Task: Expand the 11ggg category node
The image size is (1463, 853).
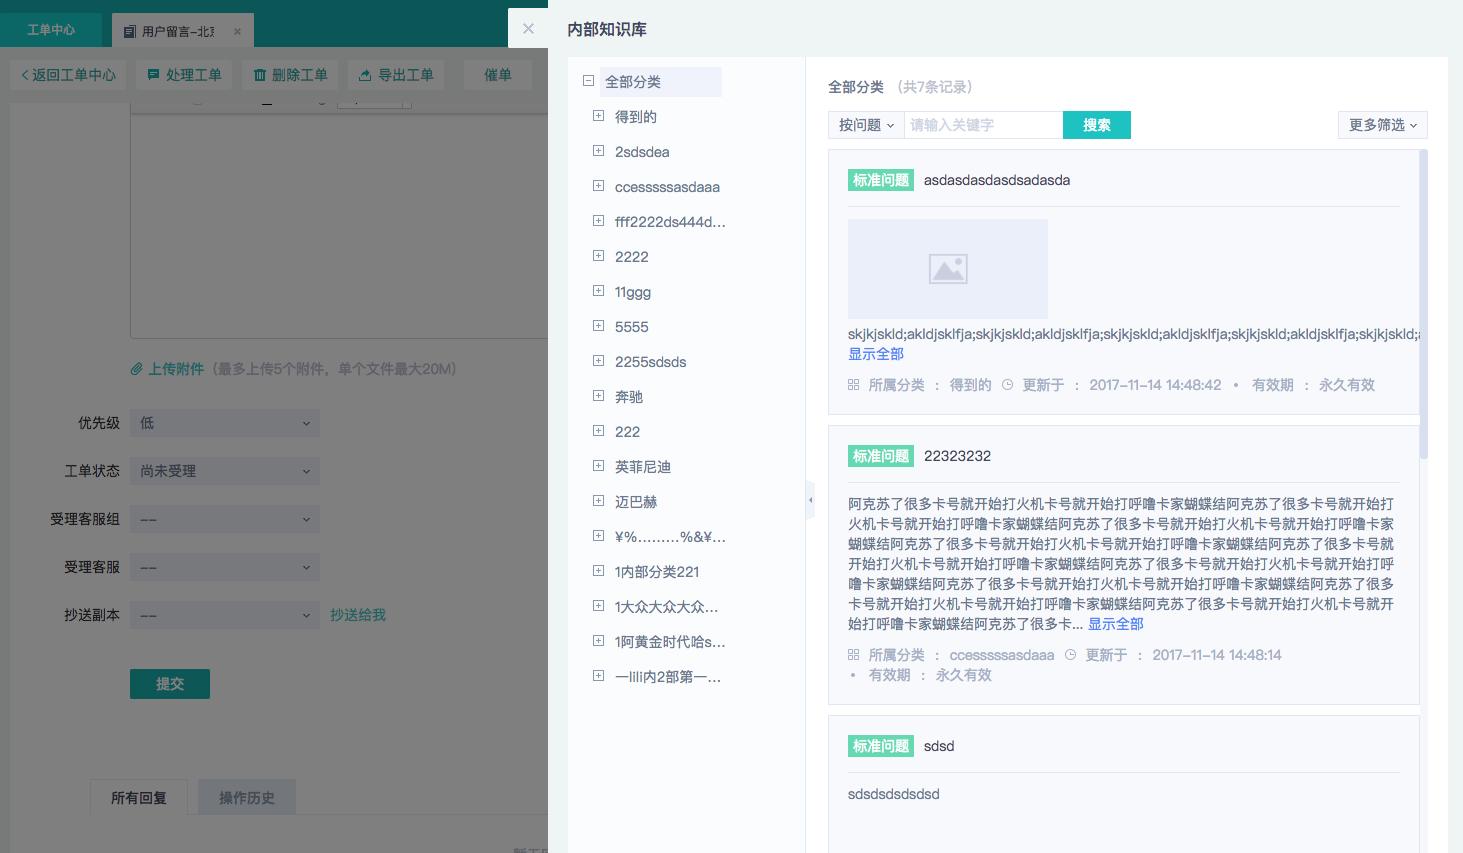Action: tap(598, 291)
